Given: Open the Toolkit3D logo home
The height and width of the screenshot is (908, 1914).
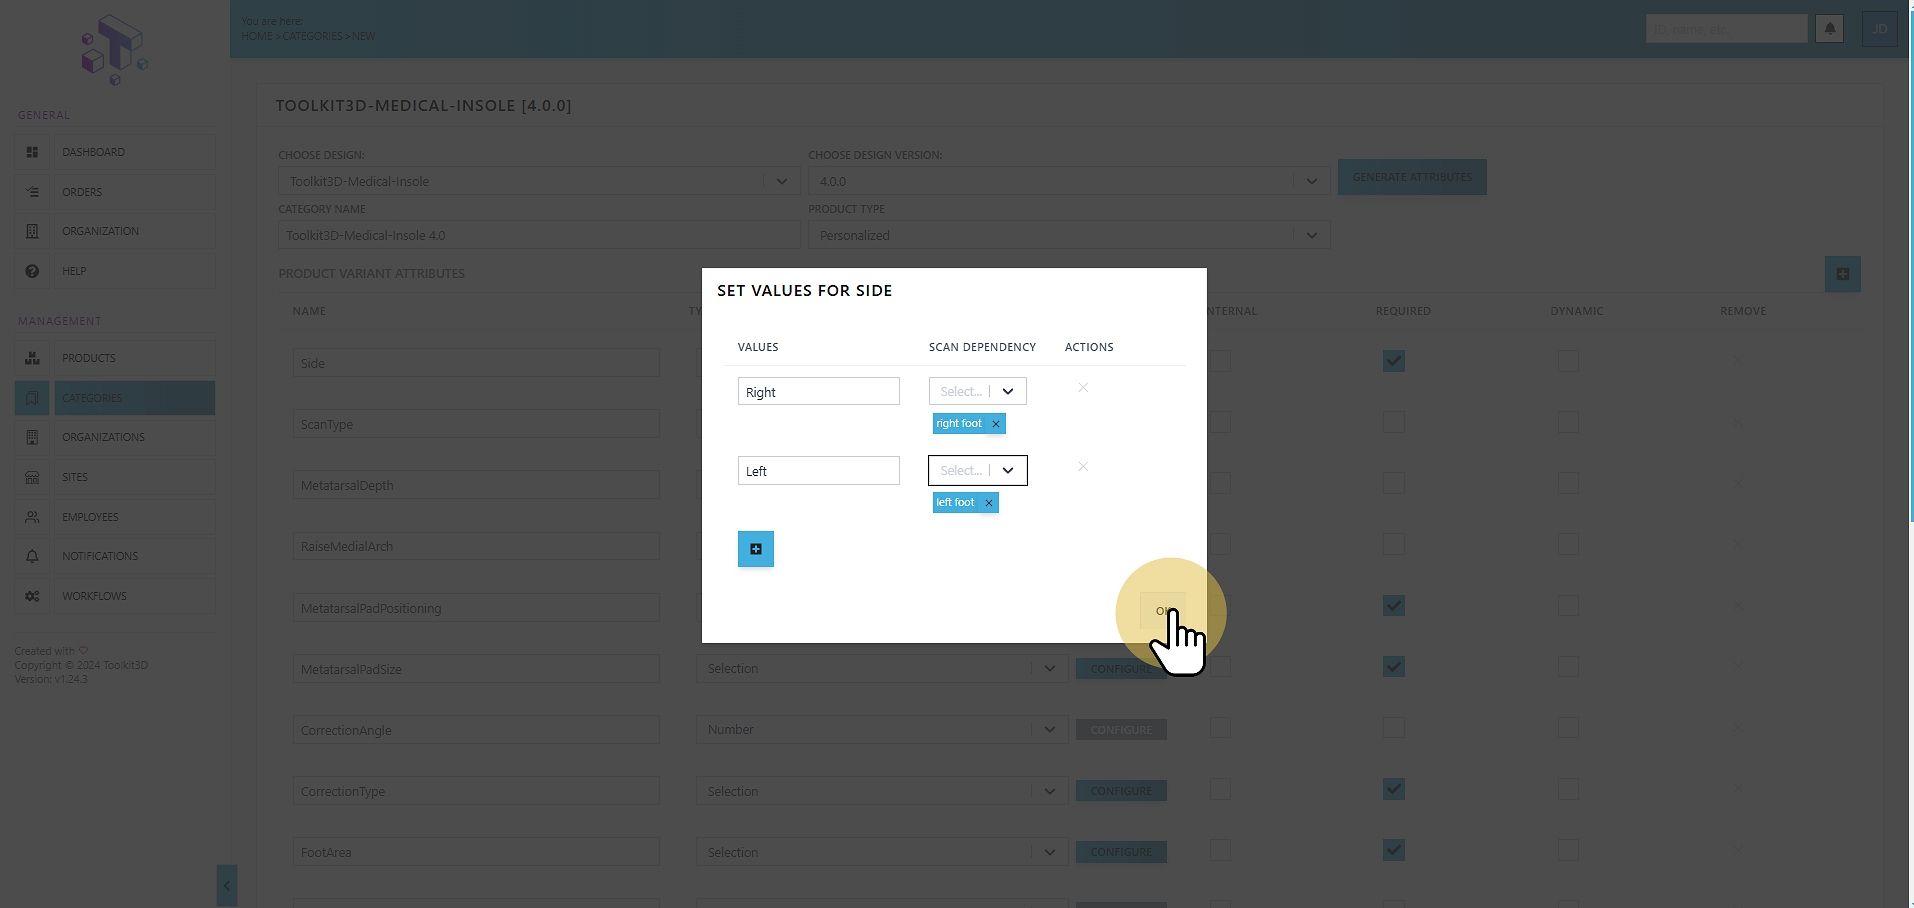Looking at the screenshot, I should pyautogui.click(x=114, y=50).
